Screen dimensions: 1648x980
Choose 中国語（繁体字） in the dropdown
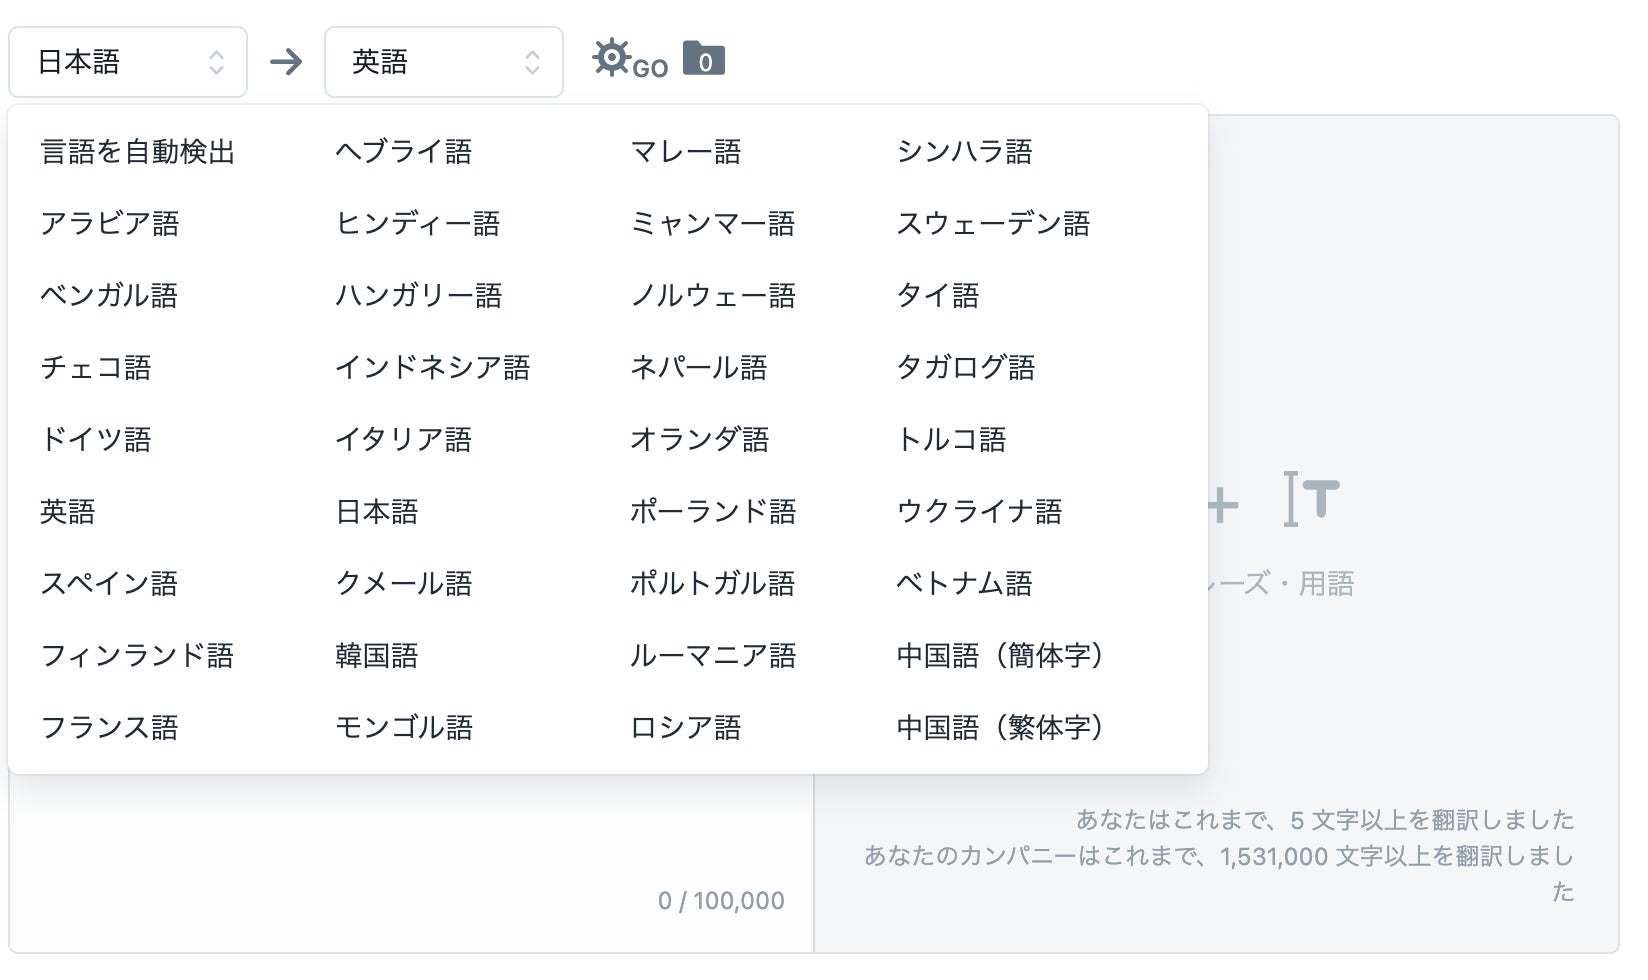[1000, 728]
